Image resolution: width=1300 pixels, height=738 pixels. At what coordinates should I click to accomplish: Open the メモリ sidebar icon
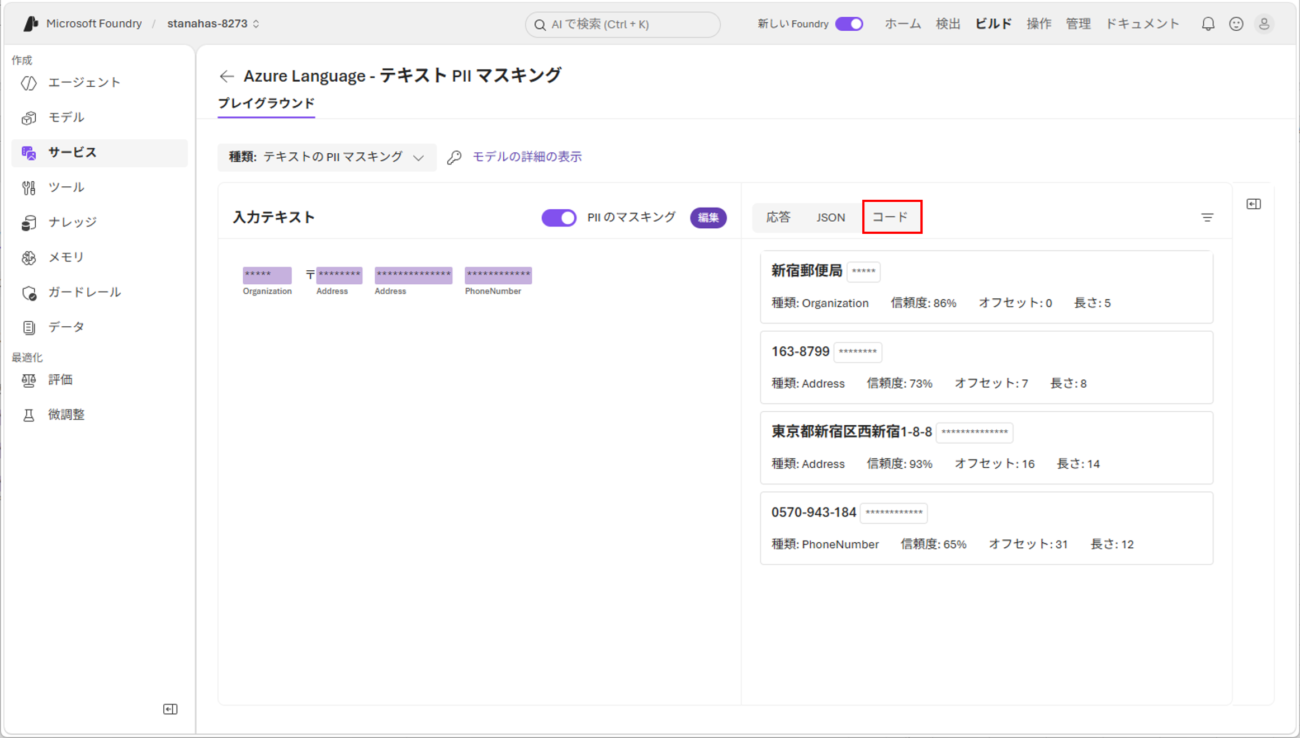pyautogui.click(x=29, y=258)
